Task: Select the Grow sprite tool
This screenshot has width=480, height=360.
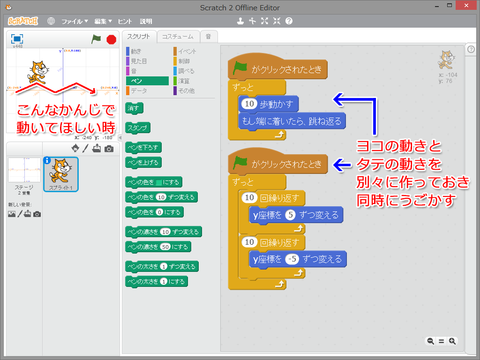Action: point(265,21)
